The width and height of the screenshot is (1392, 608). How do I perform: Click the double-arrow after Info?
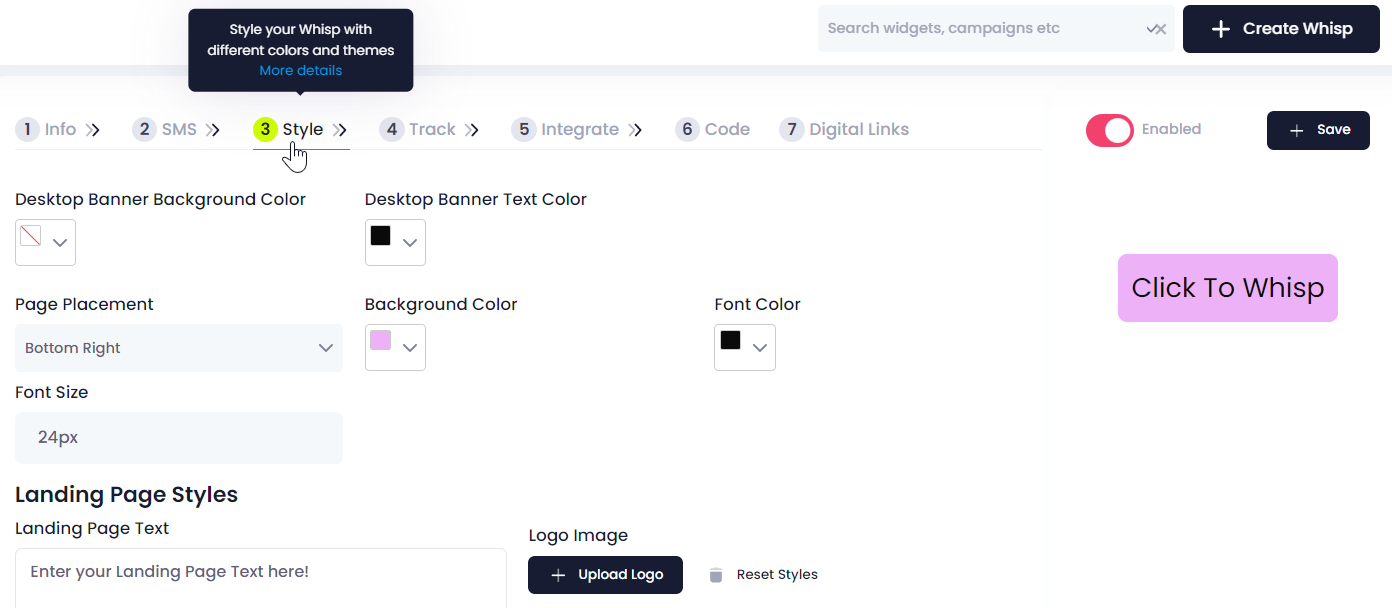pos(92,130)
